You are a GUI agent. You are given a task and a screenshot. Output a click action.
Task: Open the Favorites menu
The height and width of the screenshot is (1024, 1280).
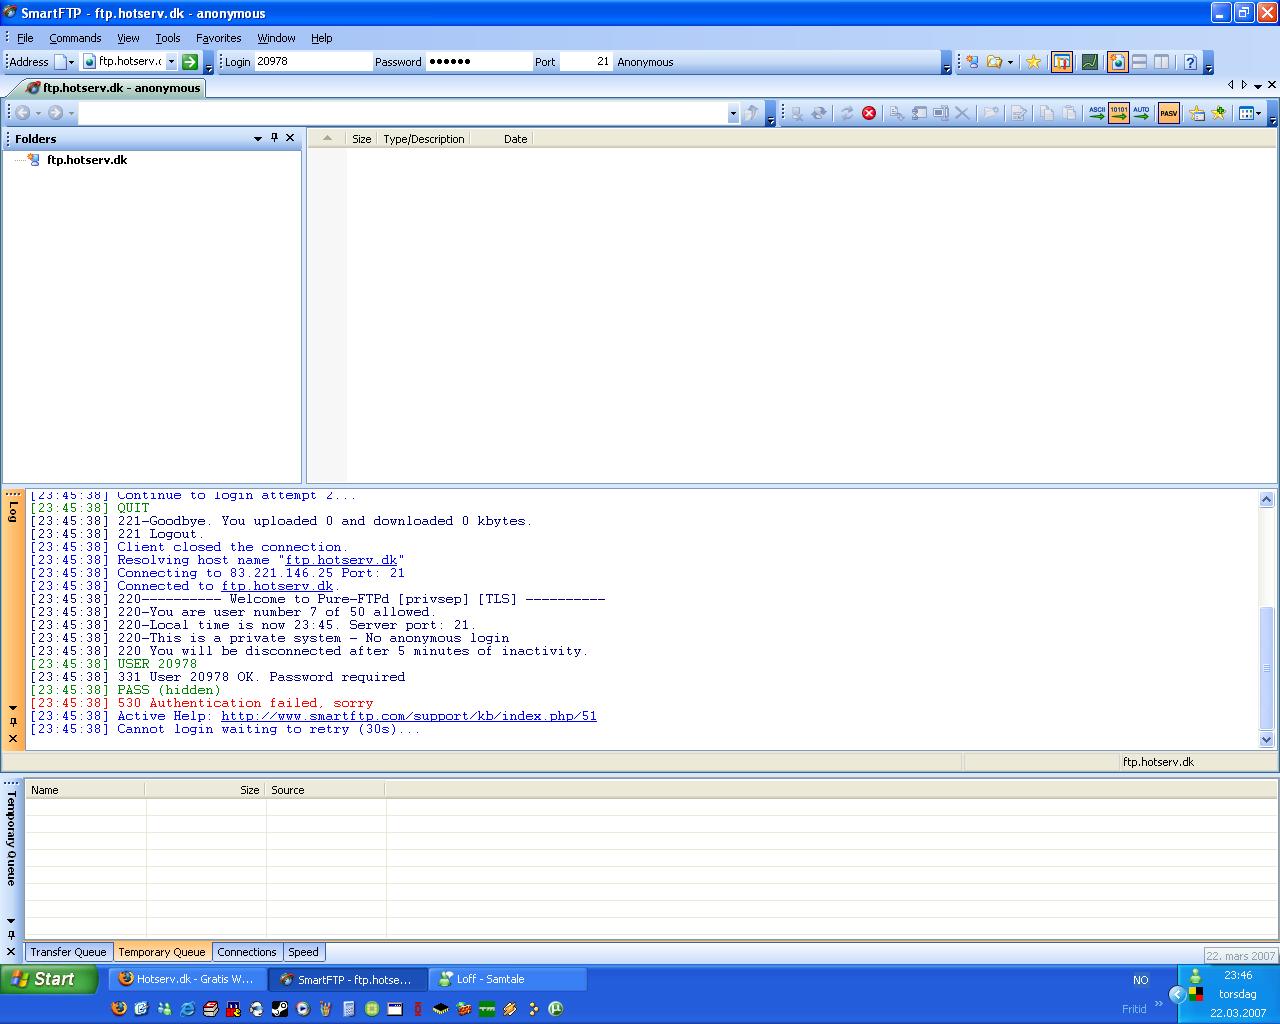coord(218,38)
